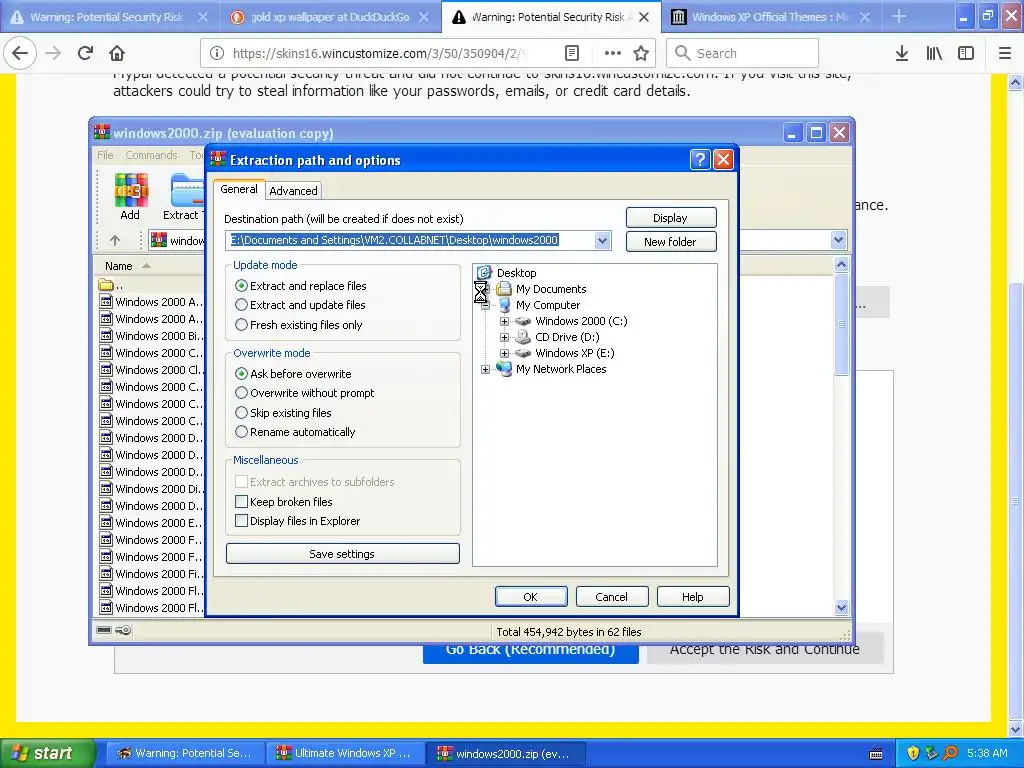Image resolution: width=1024 pixels, height=768 pixels.
Task: Open Ultimate Windows XP taskbar button
Action: pos(345,754)
